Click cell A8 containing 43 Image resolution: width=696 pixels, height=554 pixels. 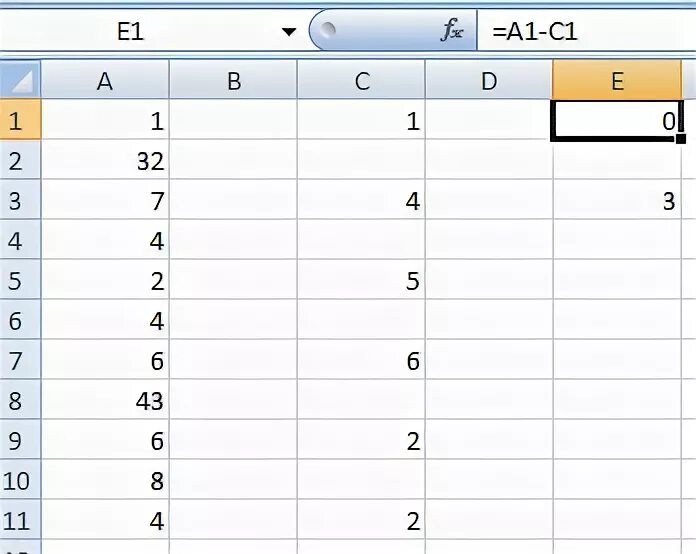[x=105, y=400]
